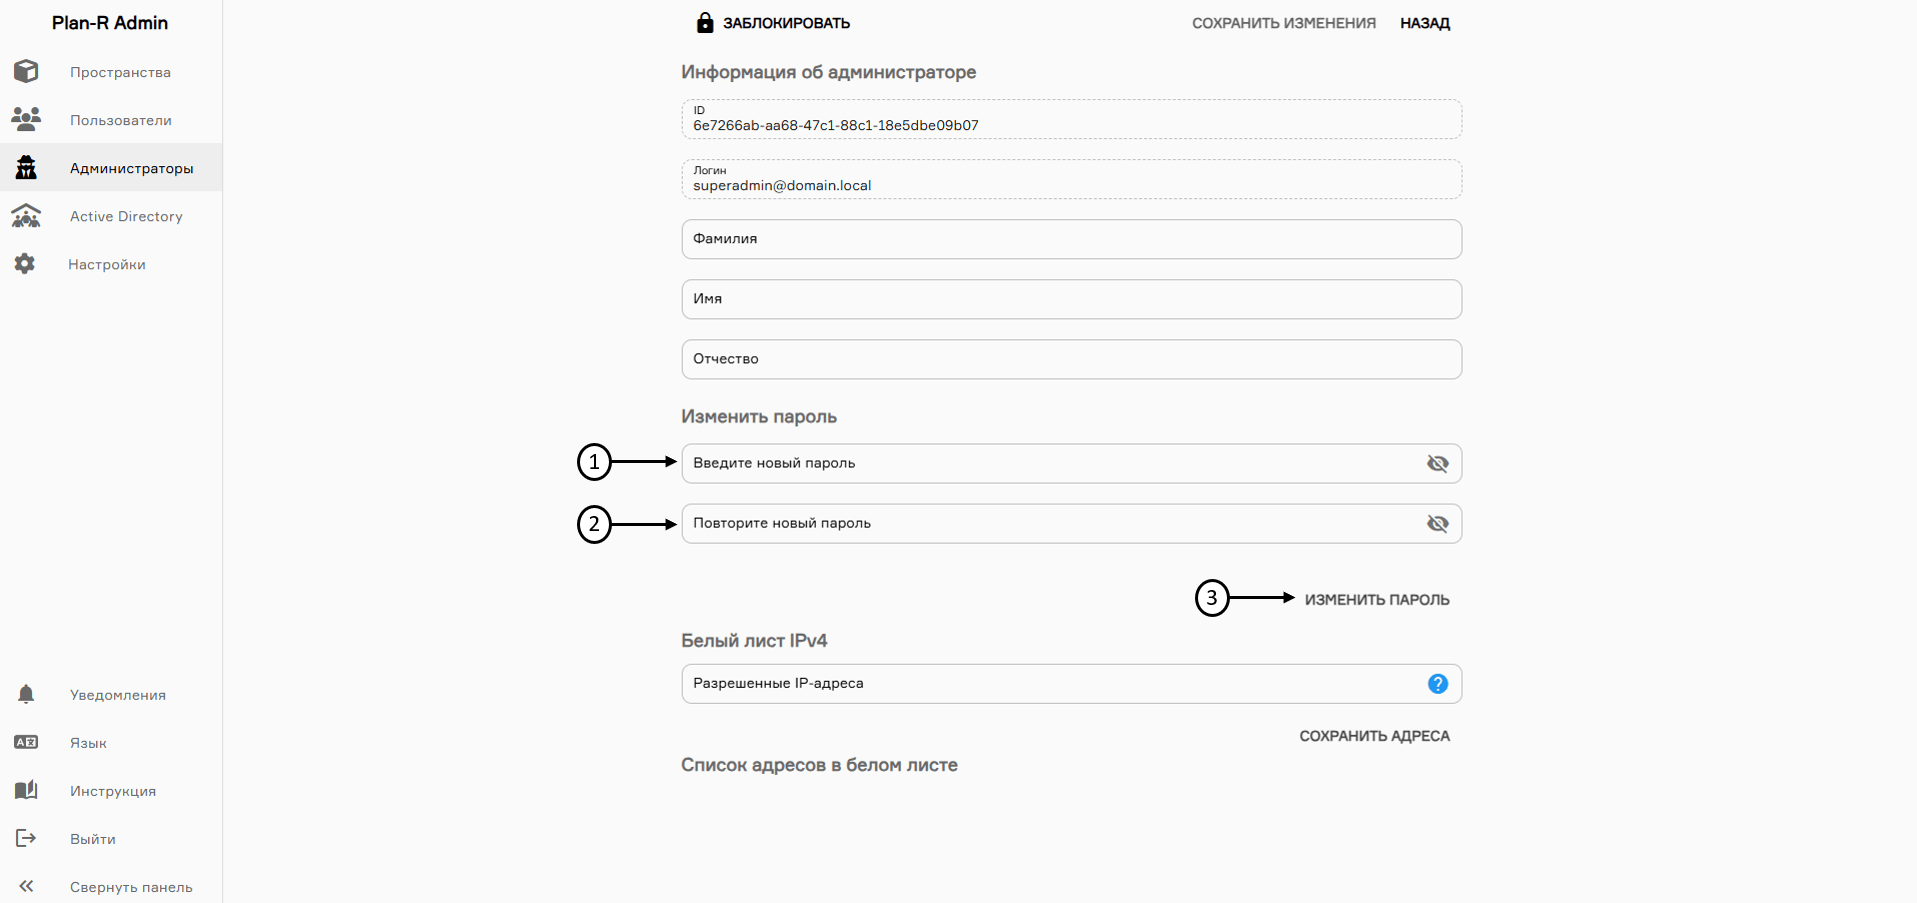Click the Пространства cube icon
1917x903 pixels.
(26, 71)
